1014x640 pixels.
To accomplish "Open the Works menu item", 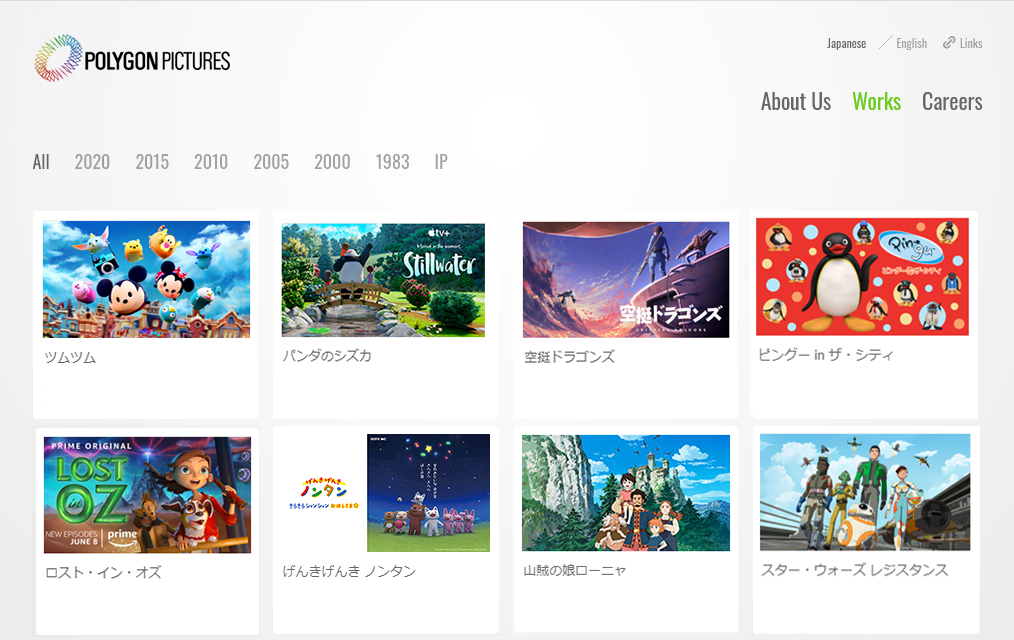I will tap(876, 101).
